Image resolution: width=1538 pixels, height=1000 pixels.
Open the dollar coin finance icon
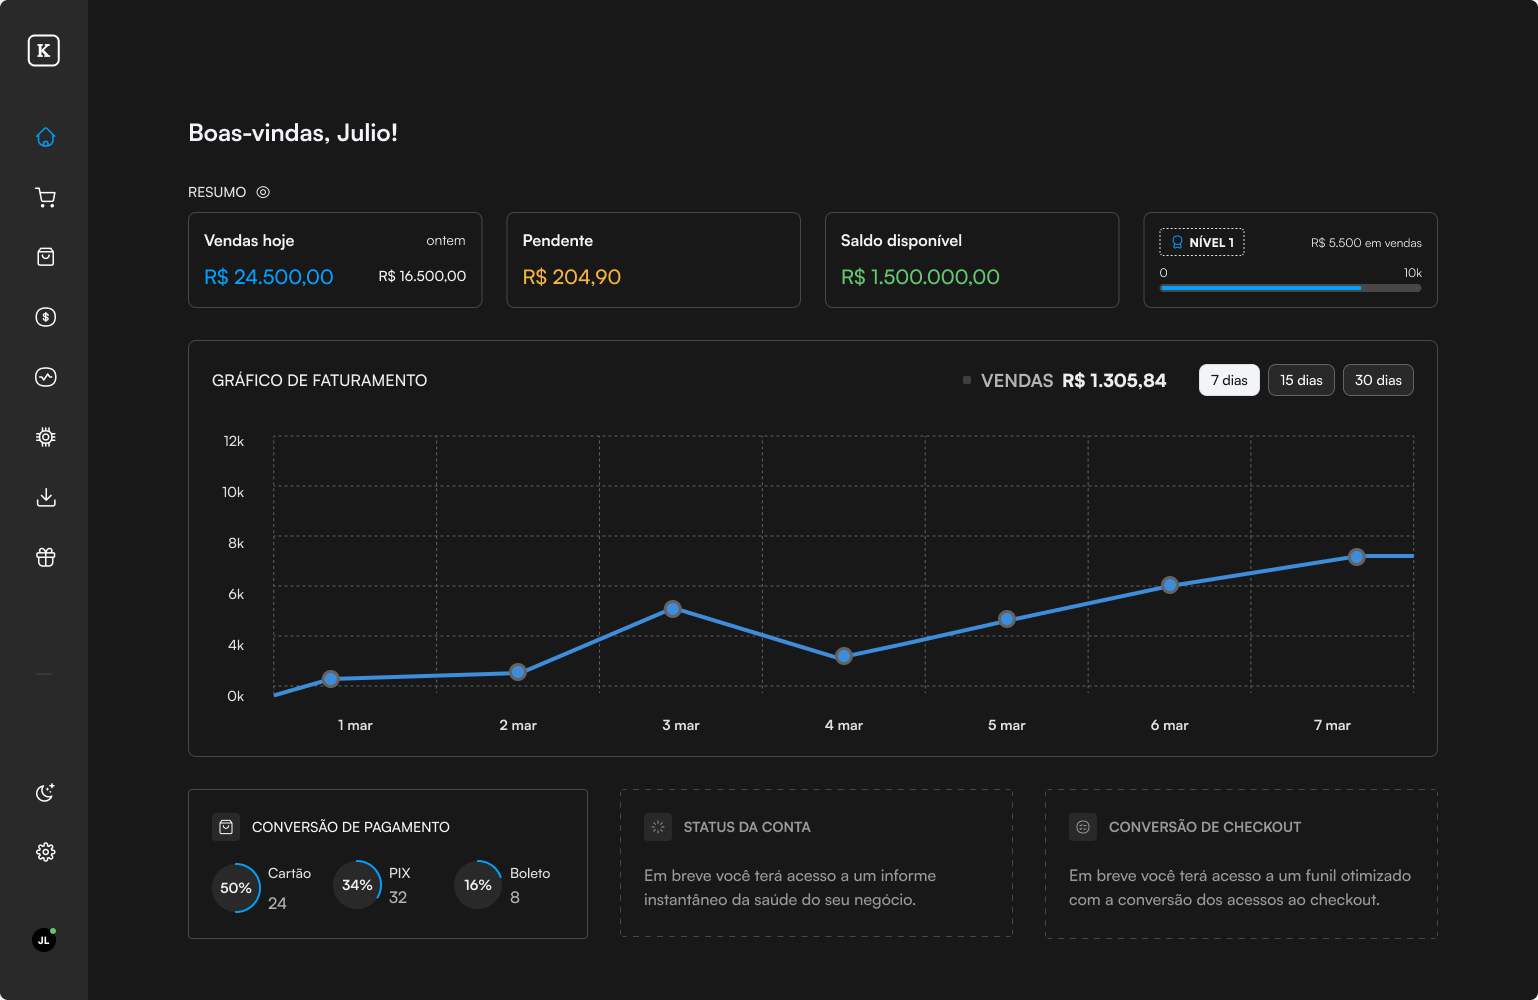45,317
